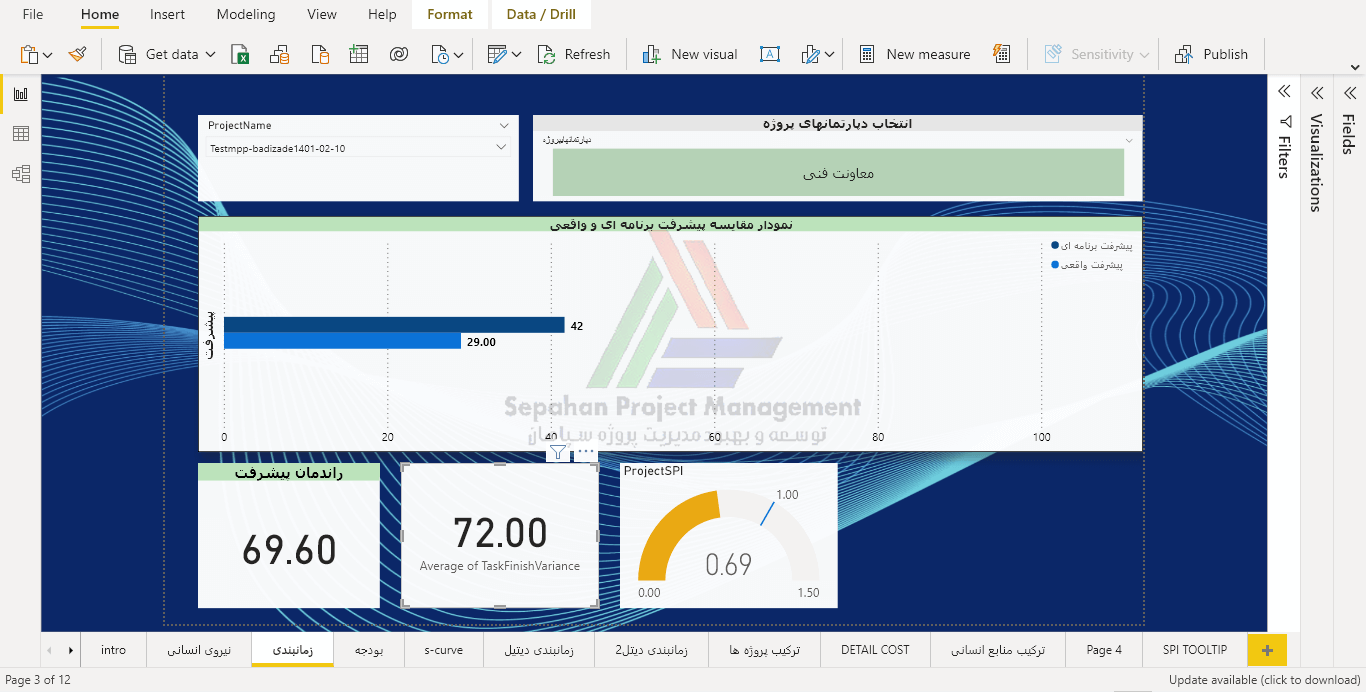Select the Format painter brush icon
Image resolution: width=1366 pixels, height=692 pixels.
[78, 54]
